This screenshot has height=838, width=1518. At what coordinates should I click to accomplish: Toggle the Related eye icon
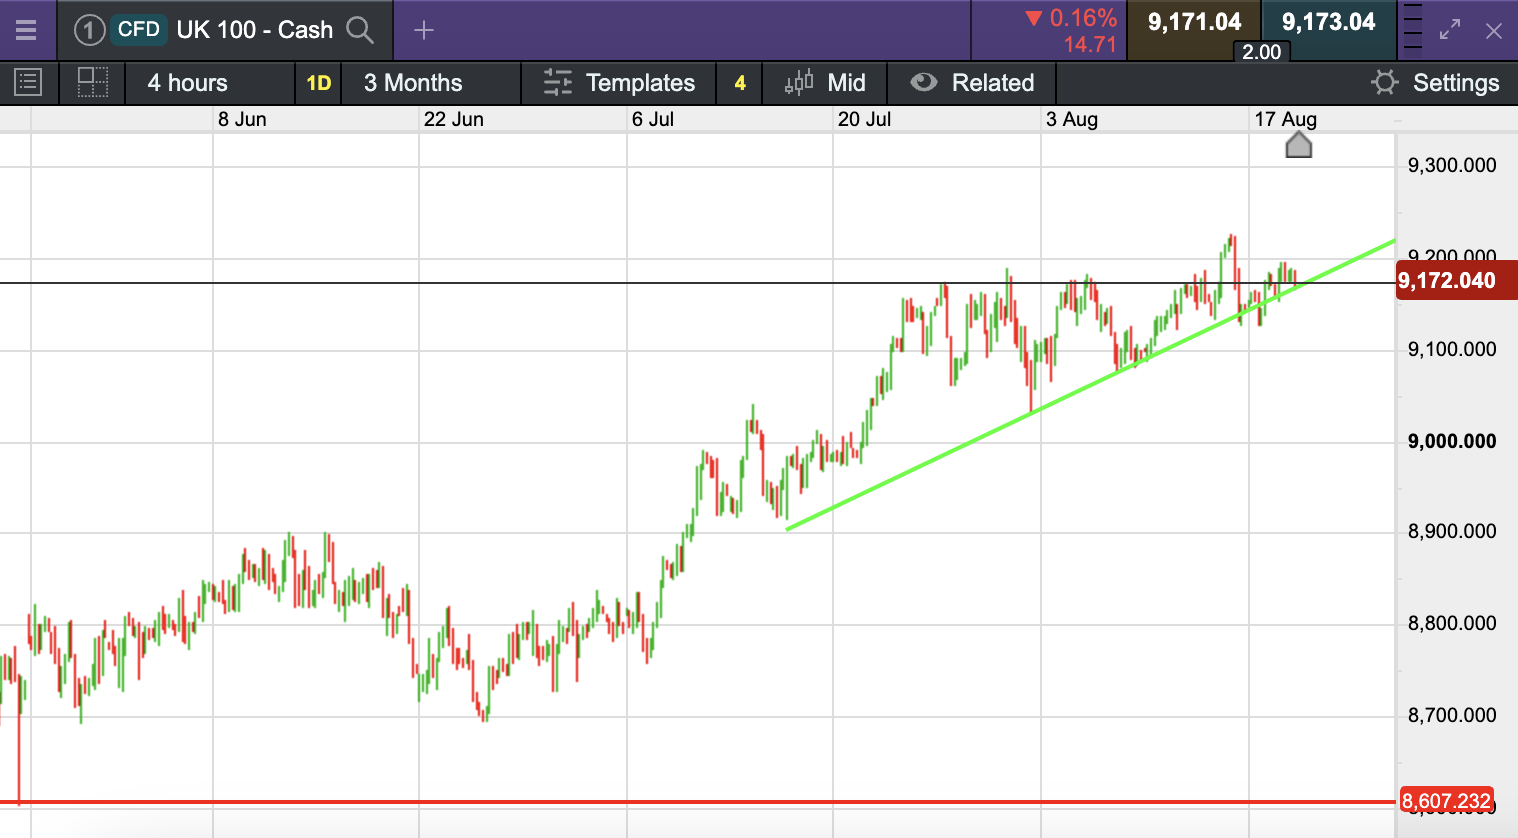[924, 82]
